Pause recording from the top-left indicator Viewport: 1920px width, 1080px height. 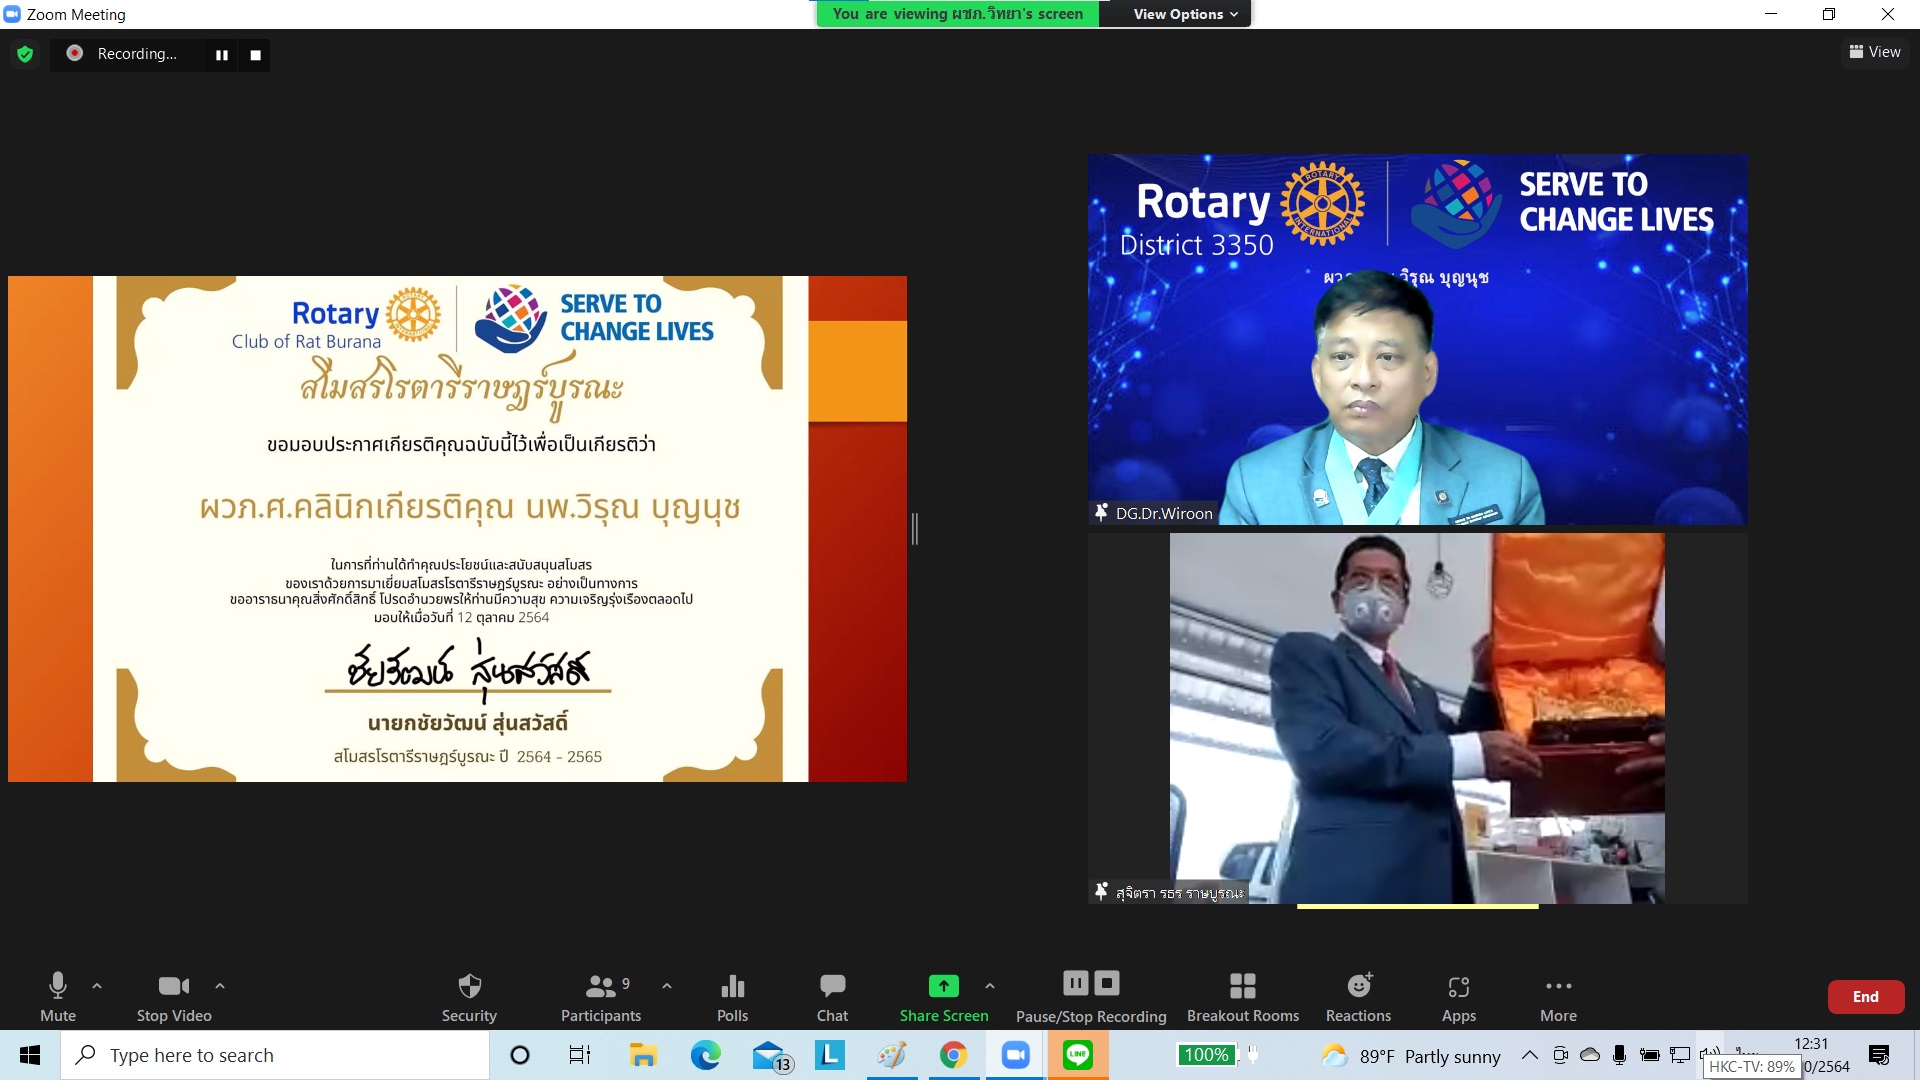222,55
